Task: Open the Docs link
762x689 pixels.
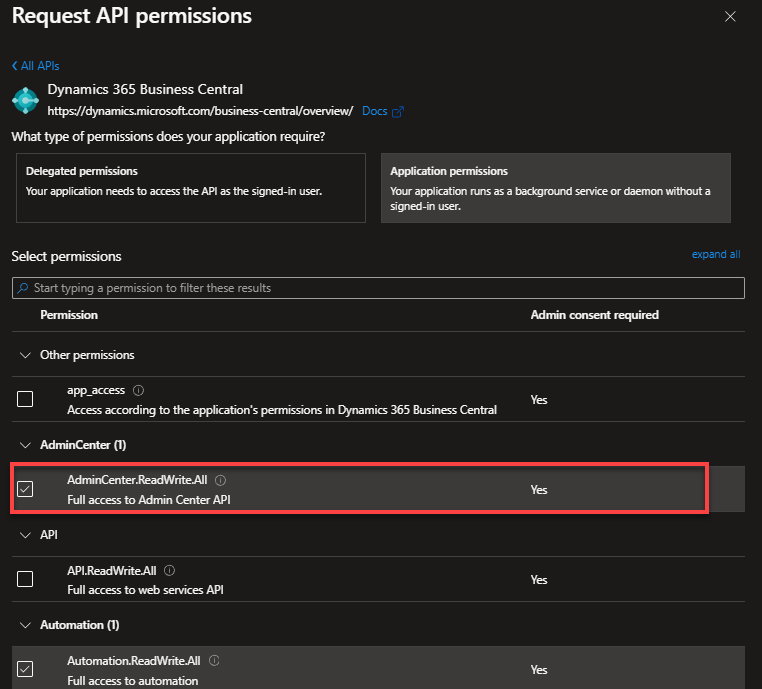Action: (x=375, y=111)
